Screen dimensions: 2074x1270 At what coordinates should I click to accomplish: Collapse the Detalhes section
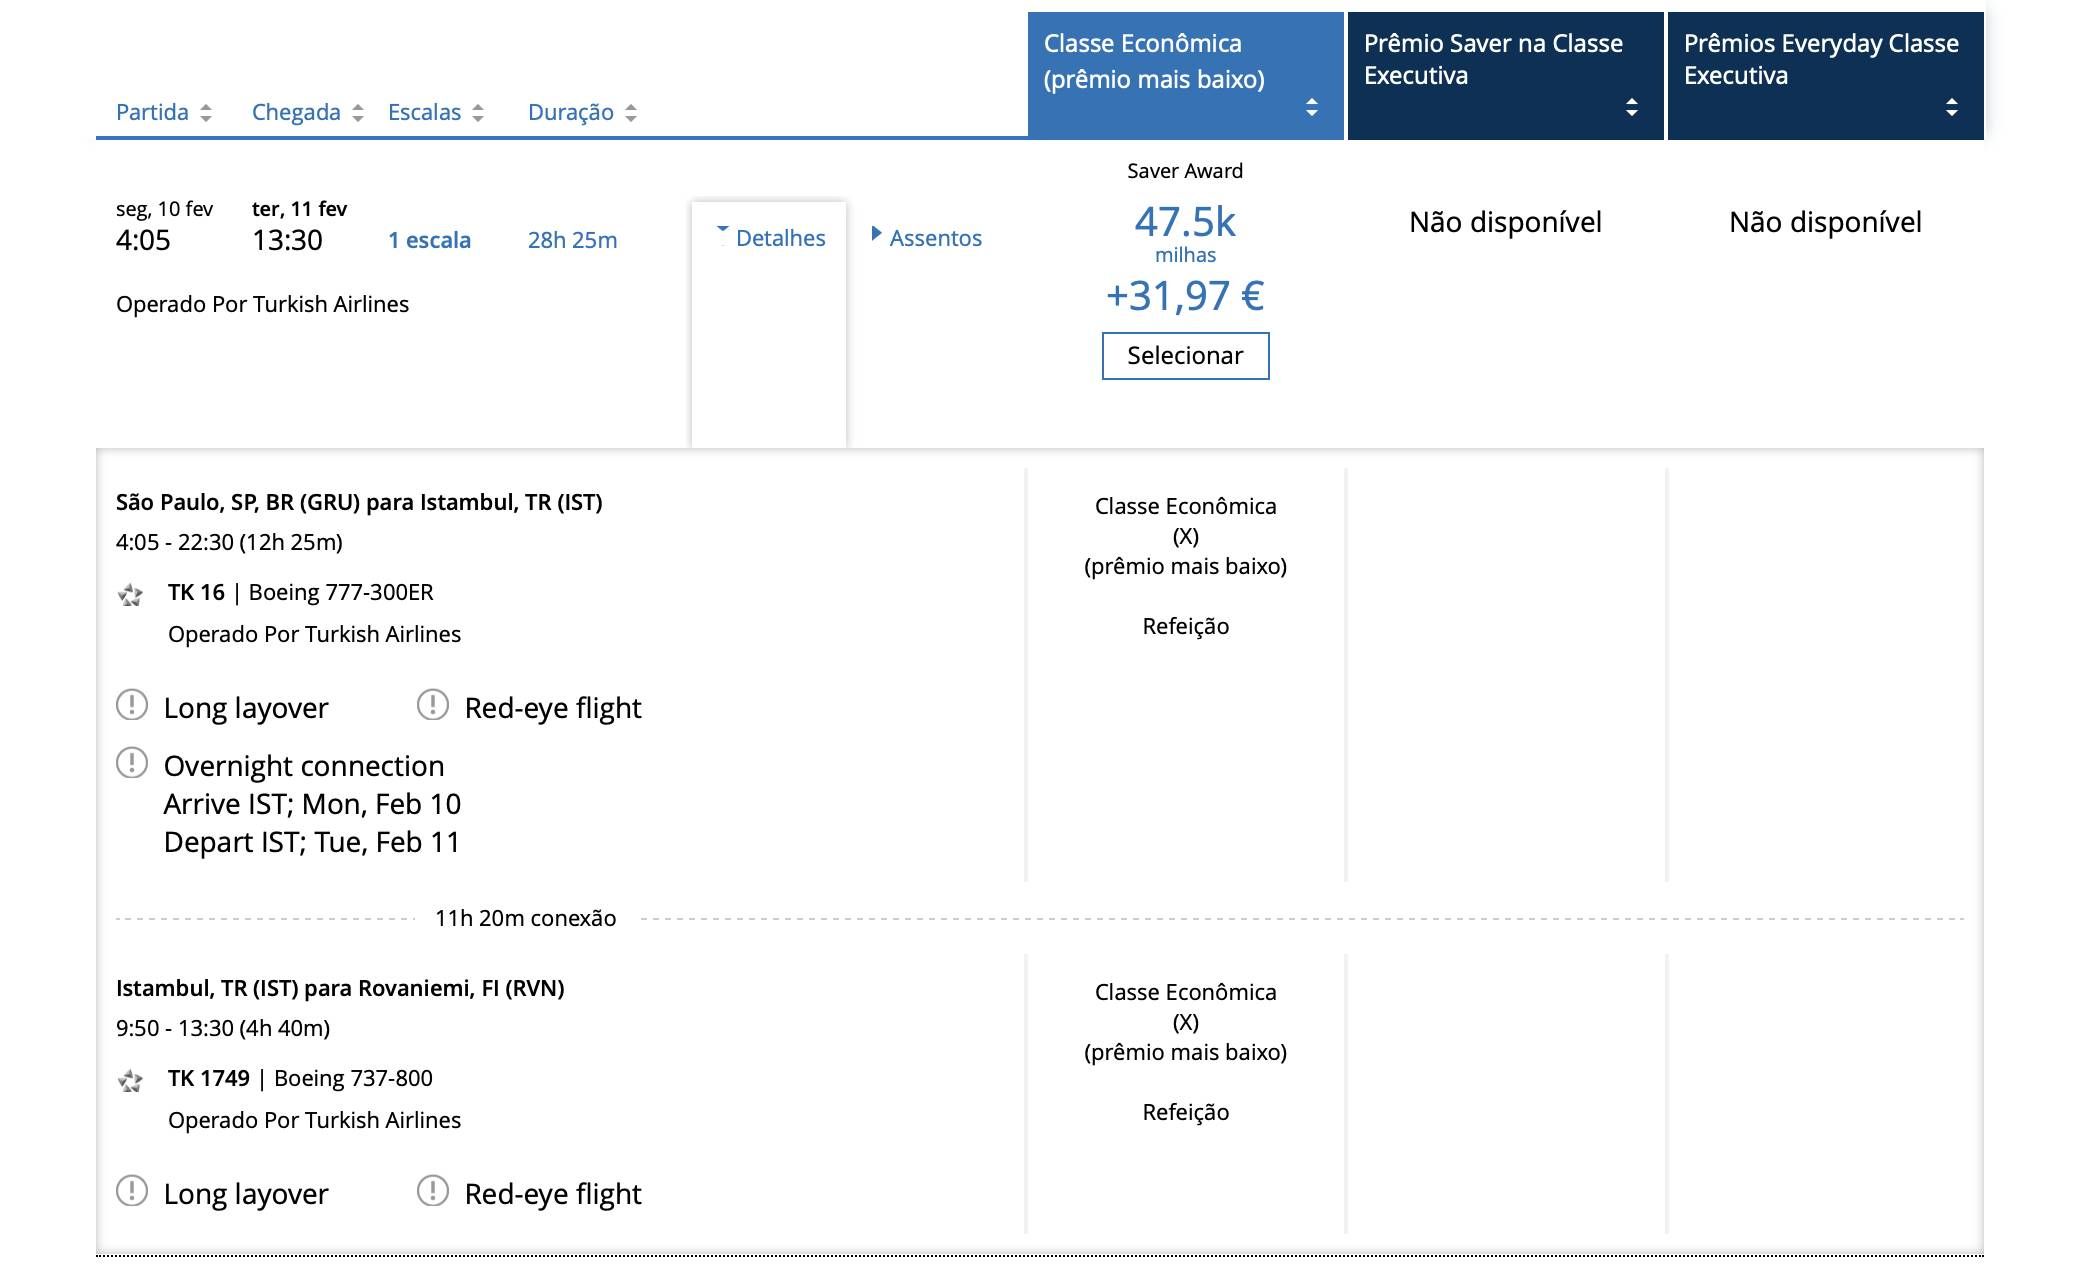pos(770,238)
